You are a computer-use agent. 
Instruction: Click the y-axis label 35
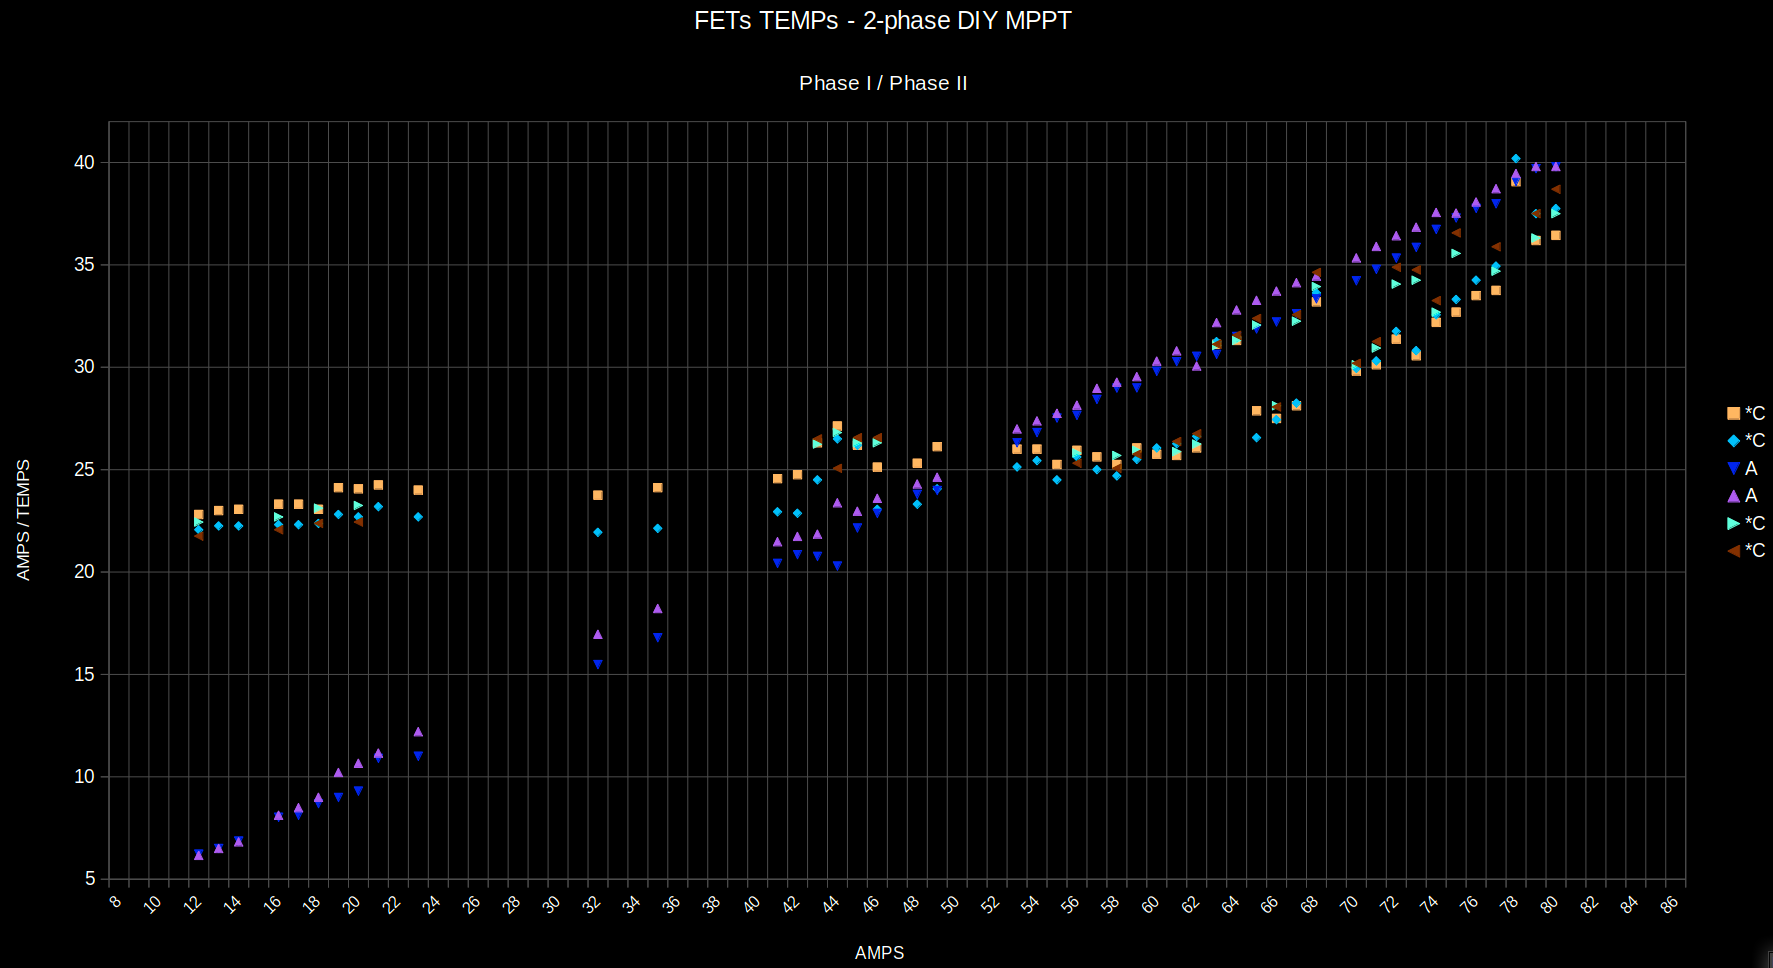[x=84, y=265]
